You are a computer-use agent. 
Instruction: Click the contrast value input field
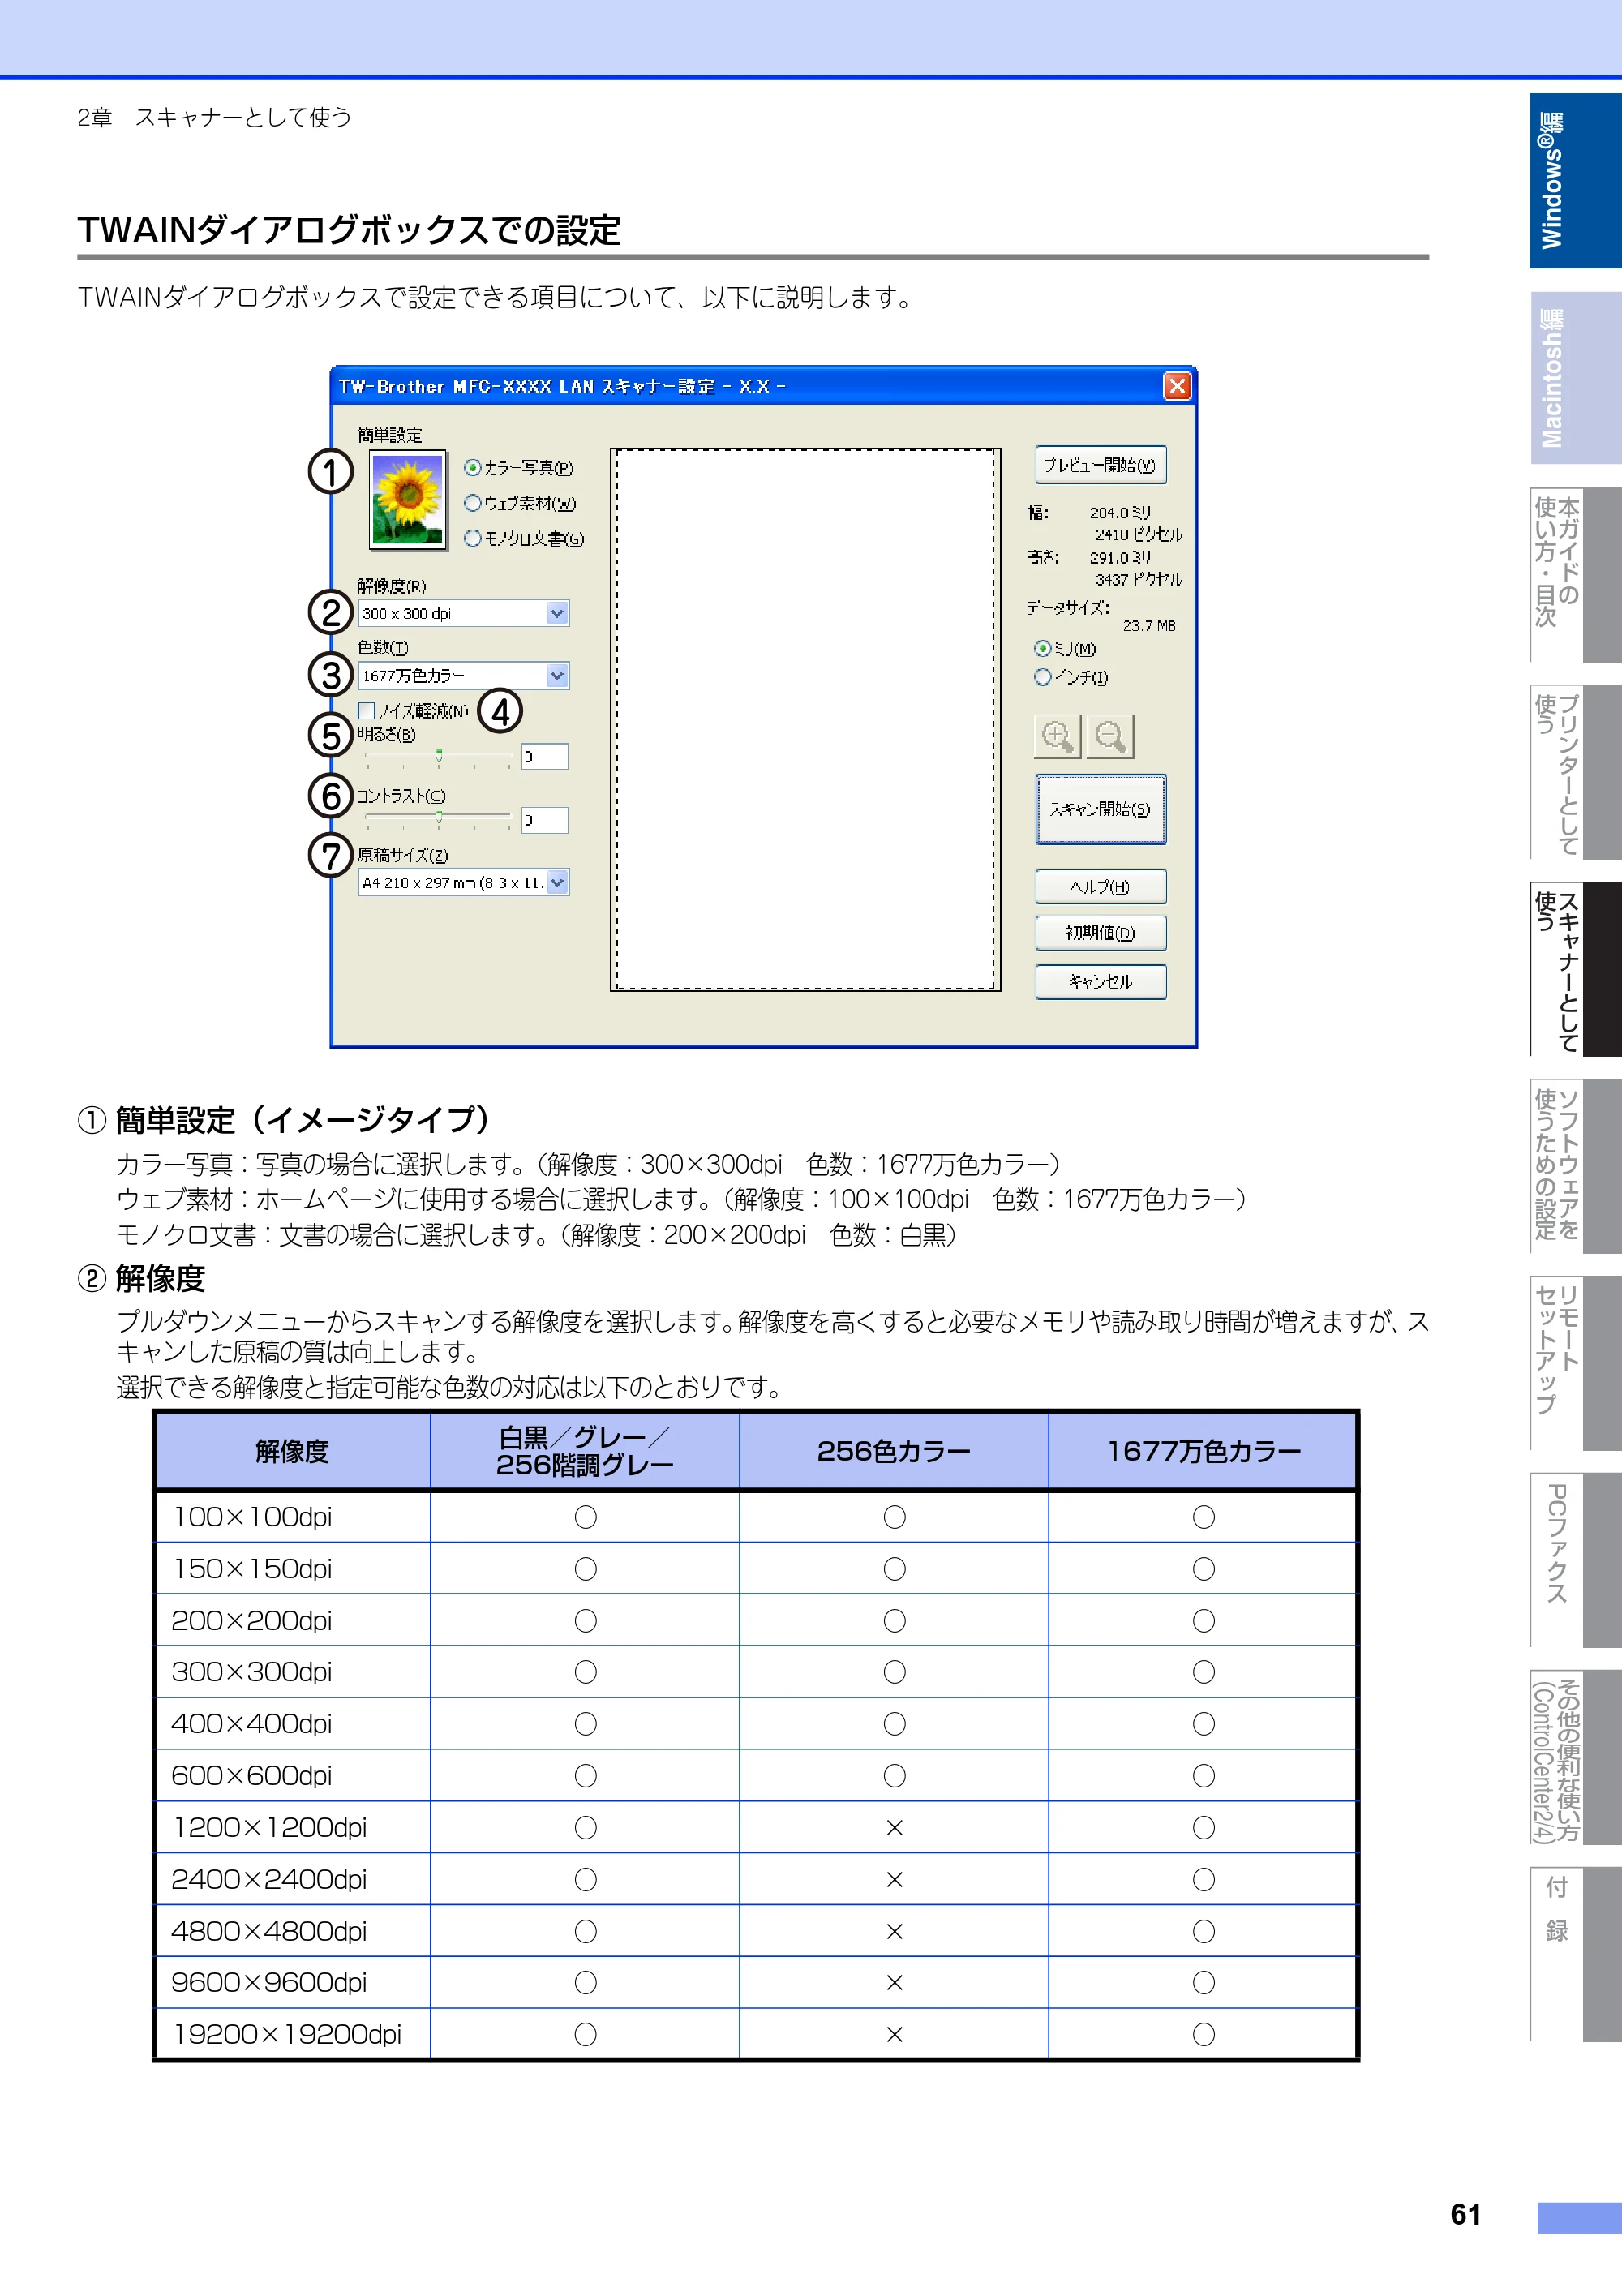point(545,820)
